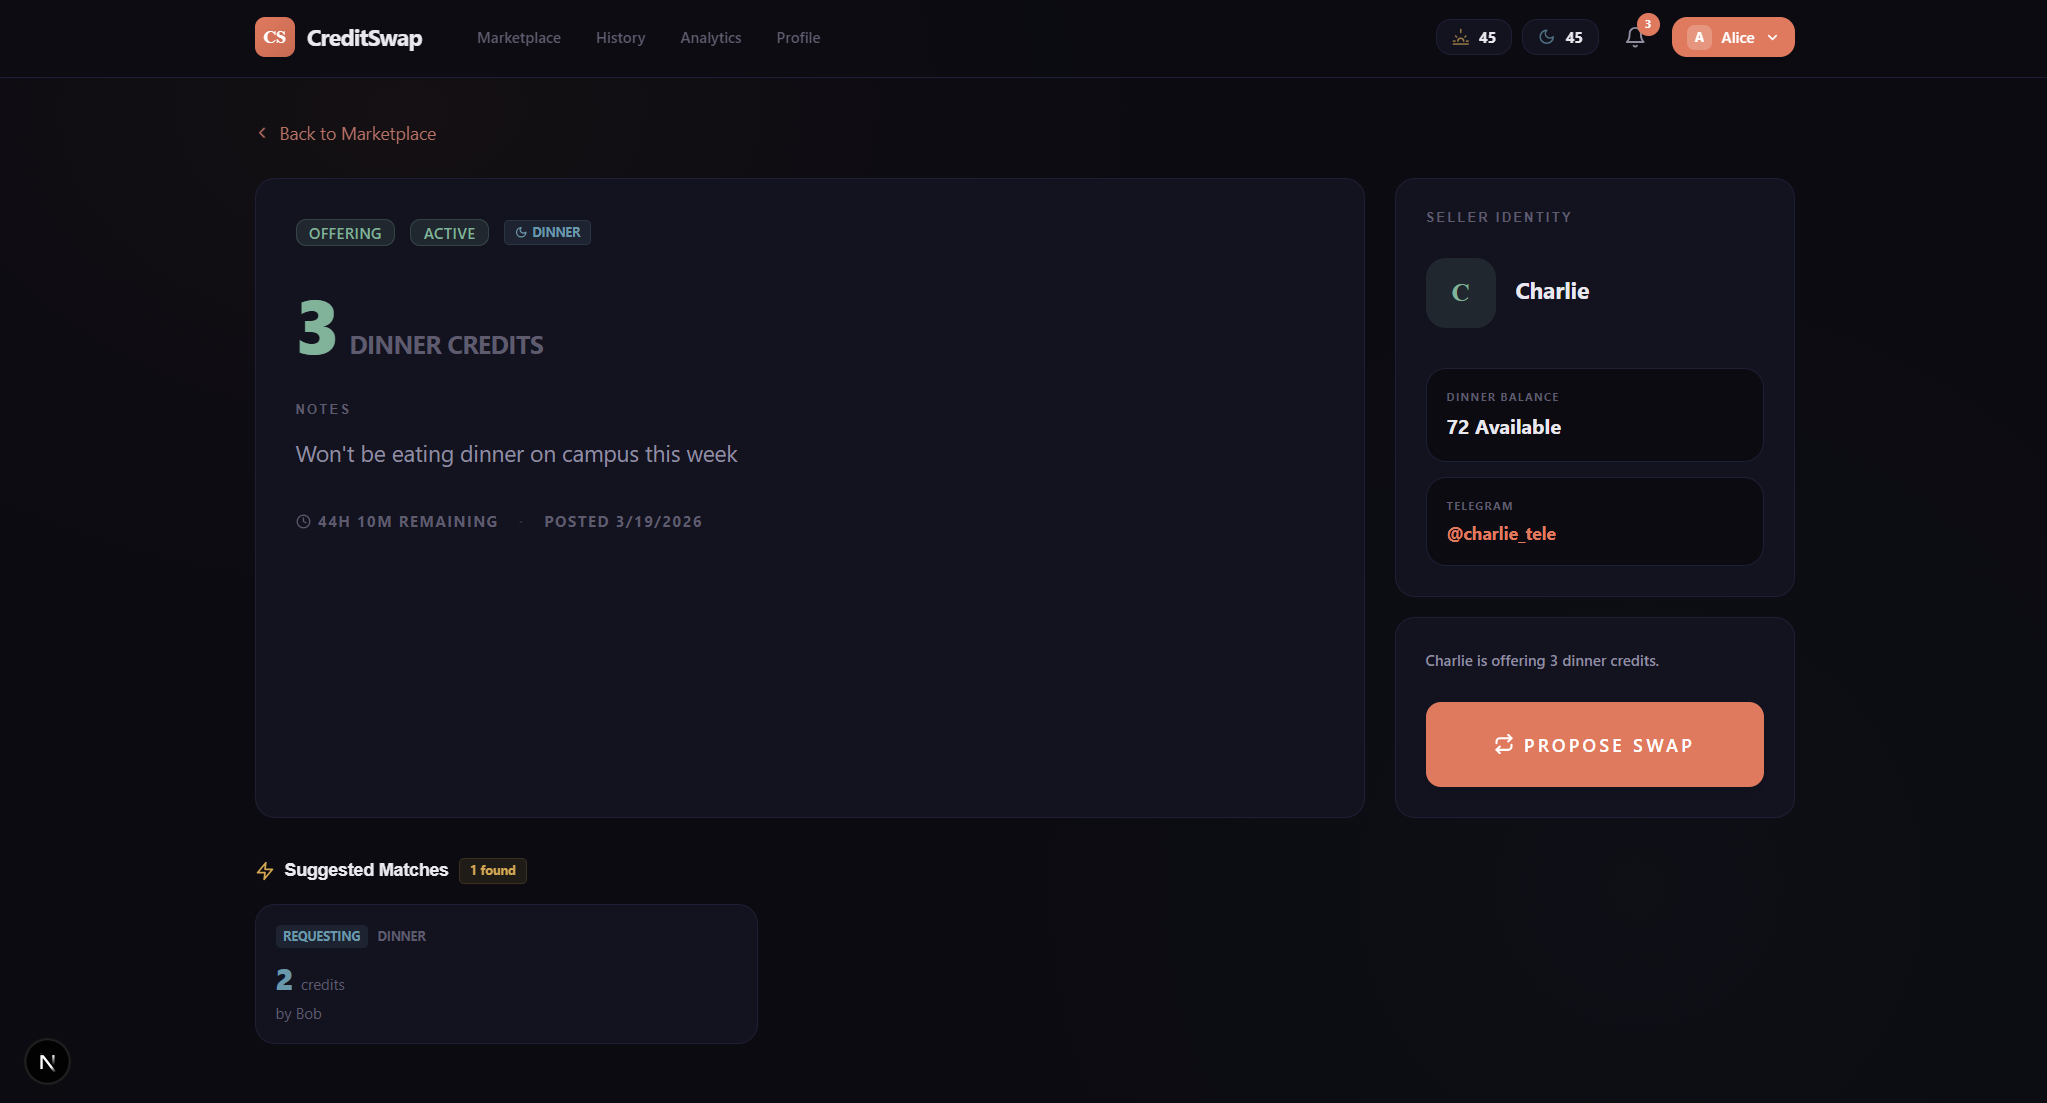The height and width of the screenshot is (1103, 2047).
Task: Follow Back to Marketplace link
Action: coord(357,134)
